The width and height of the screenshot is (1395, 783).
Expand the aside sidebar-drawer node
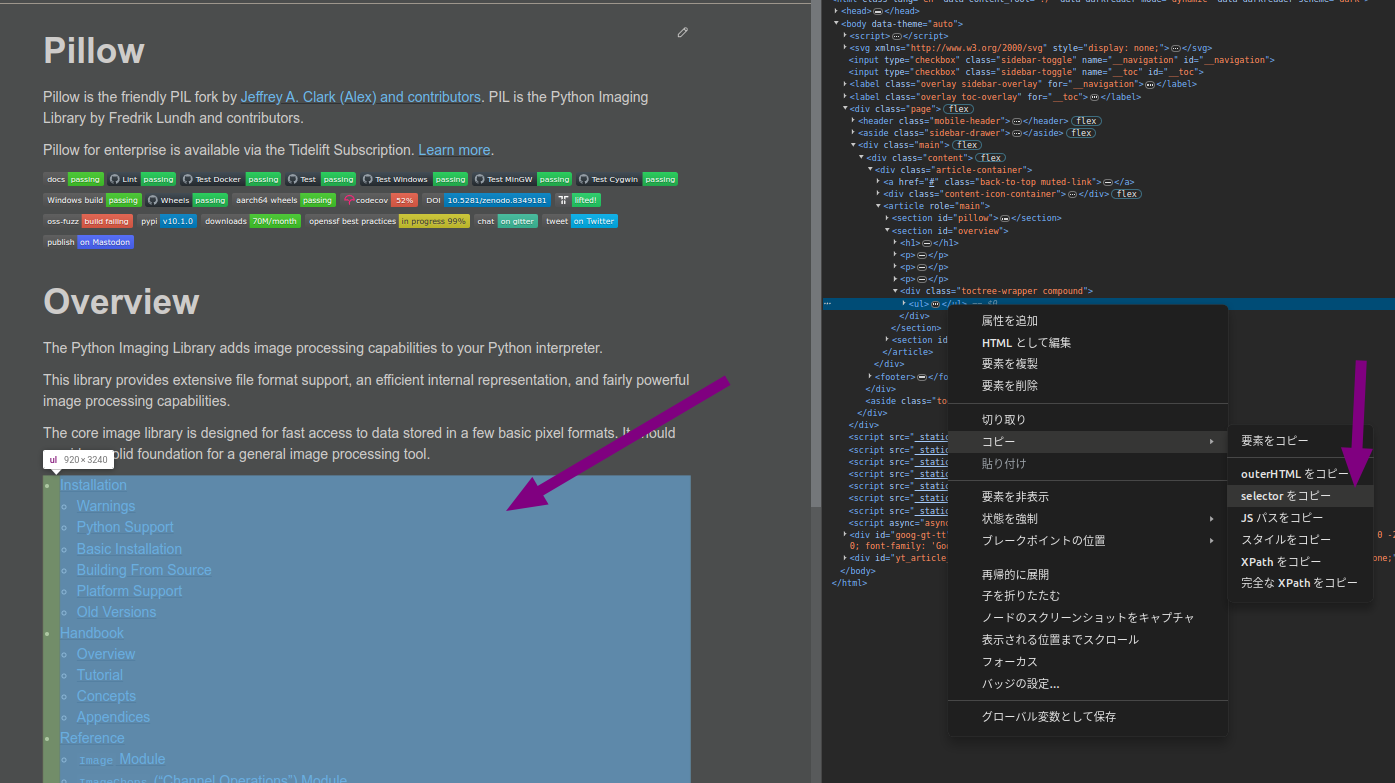(x=853, y=133)
